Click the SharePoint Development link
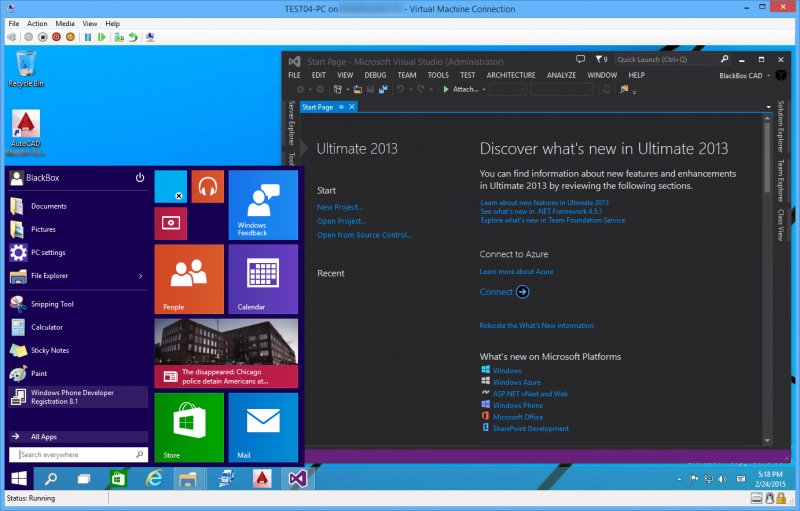 [531, 429]
